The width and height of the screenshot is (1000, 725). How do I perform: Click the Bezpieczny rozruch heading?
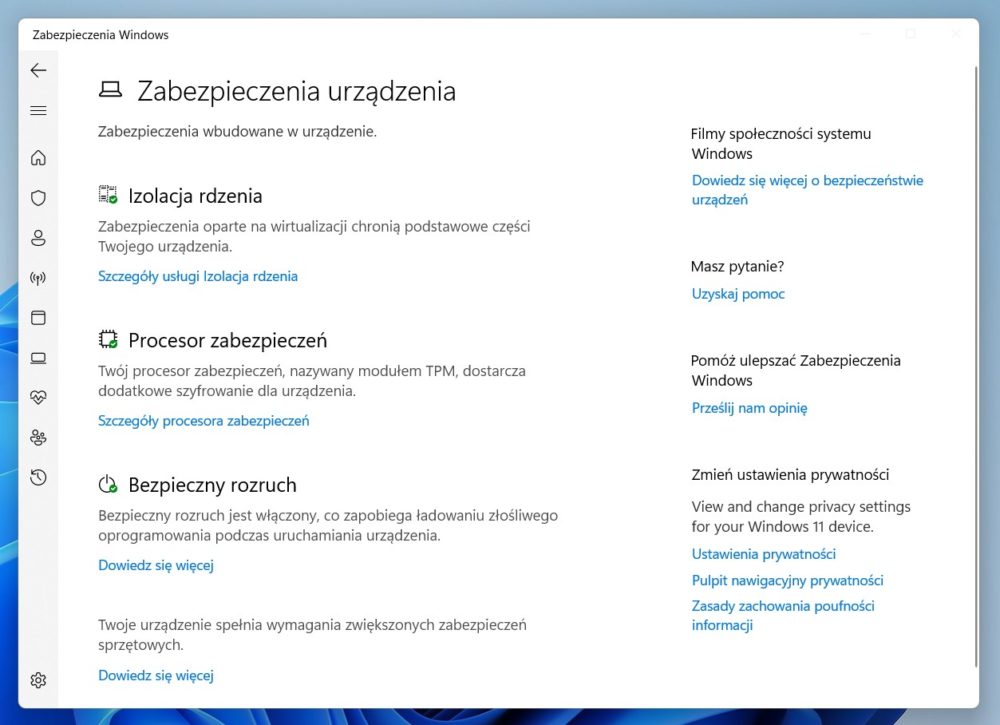pos(212,485)
